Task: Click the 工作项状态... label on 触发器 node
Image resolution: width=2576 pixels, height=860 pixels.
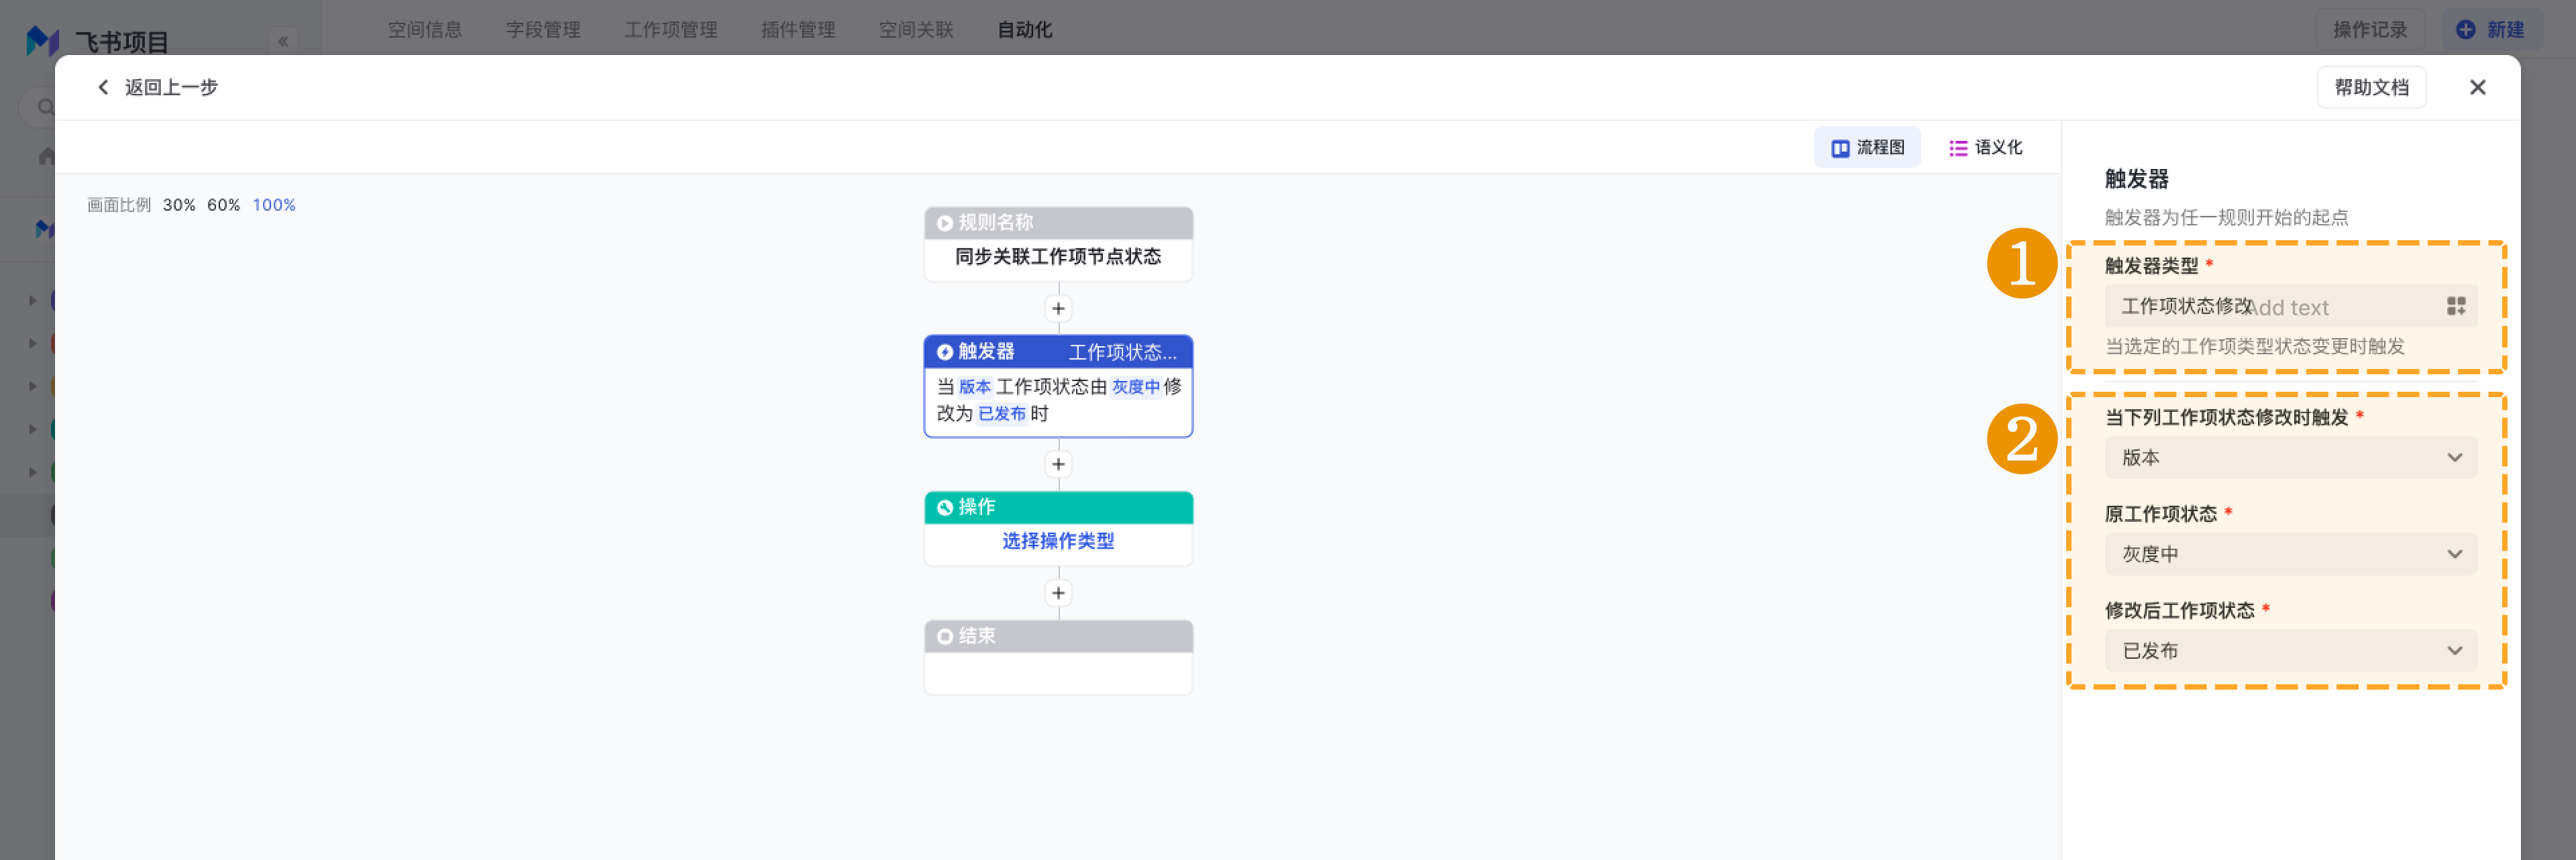Action: point(1123,352)
